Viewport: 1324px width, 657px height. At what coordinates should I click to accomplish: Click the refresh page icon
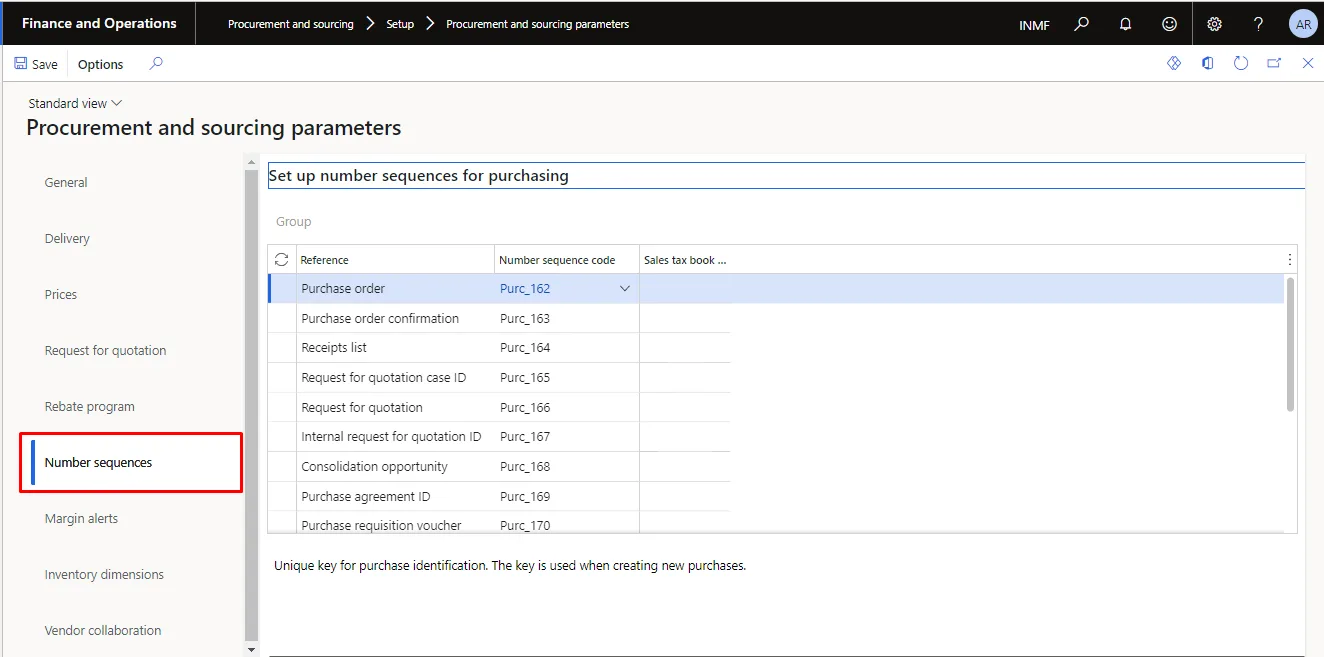[x=1241, y=63]
